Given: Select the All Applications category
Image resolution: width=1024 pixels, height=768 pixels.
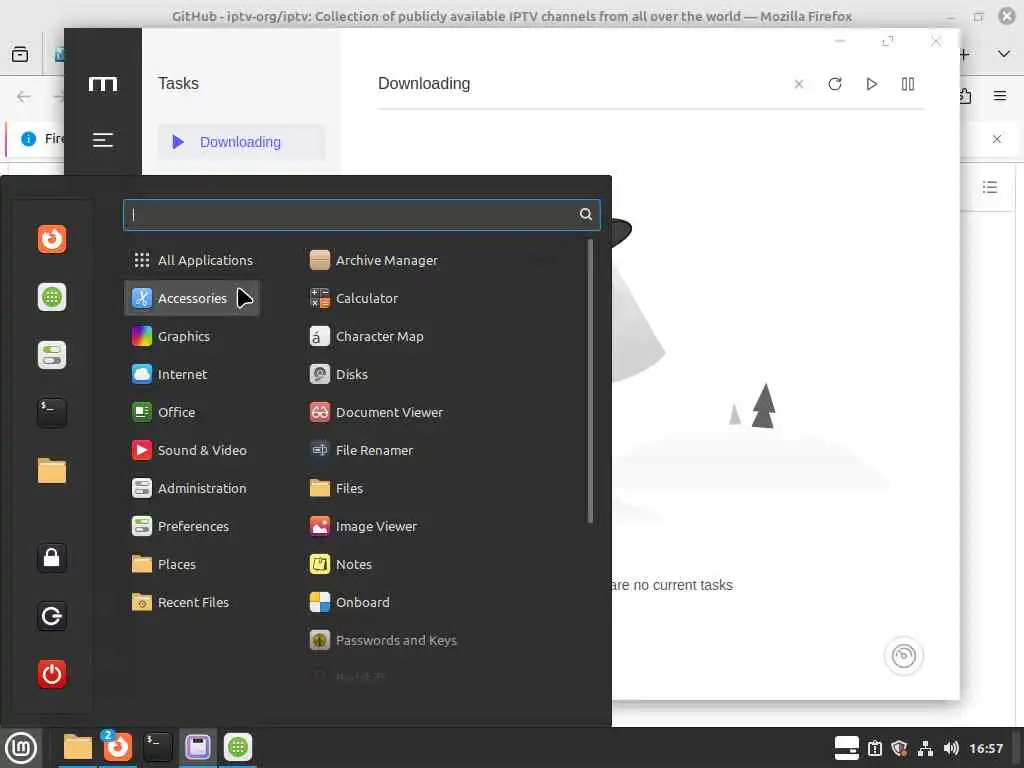Looking at the screenshot, I should [192, 261].
